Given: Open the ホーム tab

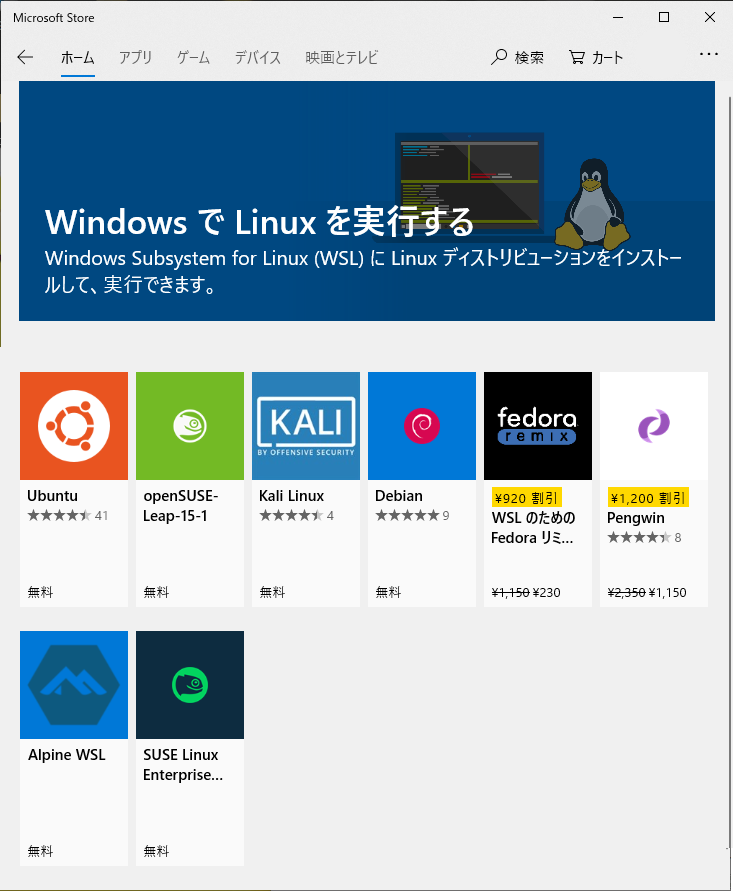Looking at the screenshot, I should click(x=77, y=57).
